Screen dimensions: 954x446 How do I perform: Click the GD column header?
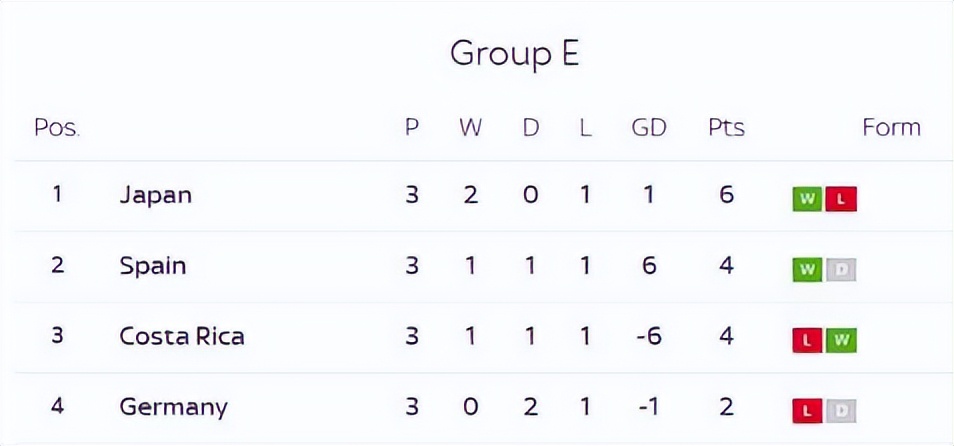click(649, 127)
